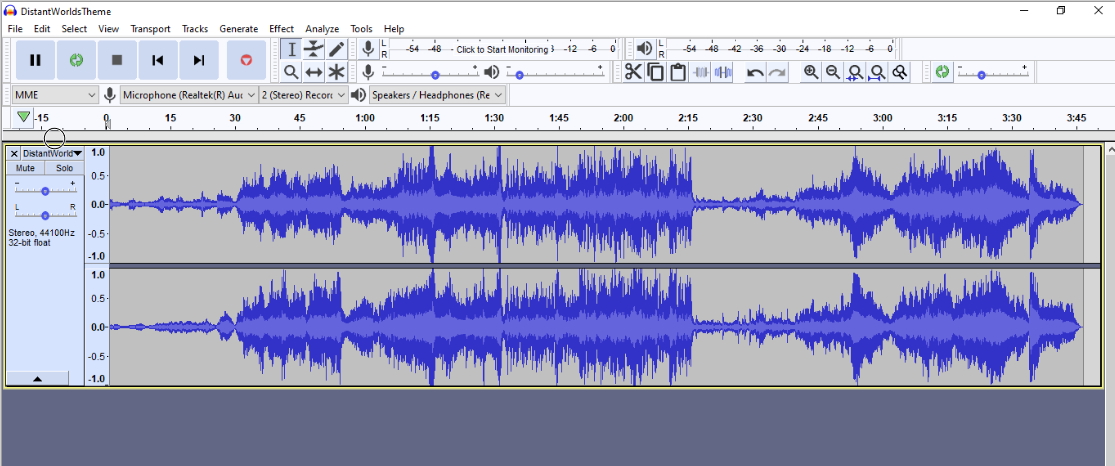Adjust the playback volume slider
The height and width of the screenshot is (466, 1115).
555,71
